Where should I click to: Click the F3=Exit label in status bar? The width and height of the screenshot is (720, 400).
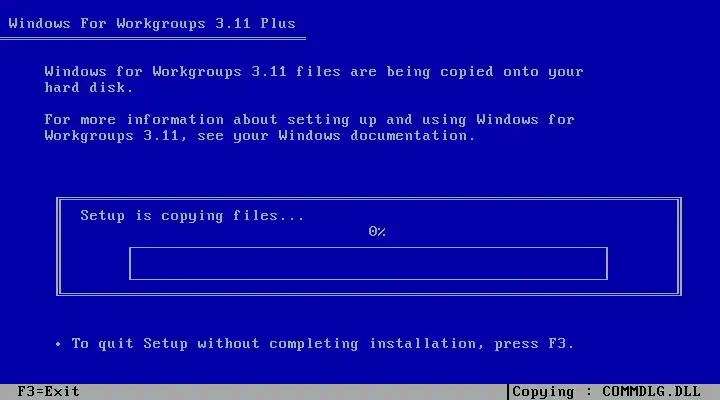[x=48, y=392]
